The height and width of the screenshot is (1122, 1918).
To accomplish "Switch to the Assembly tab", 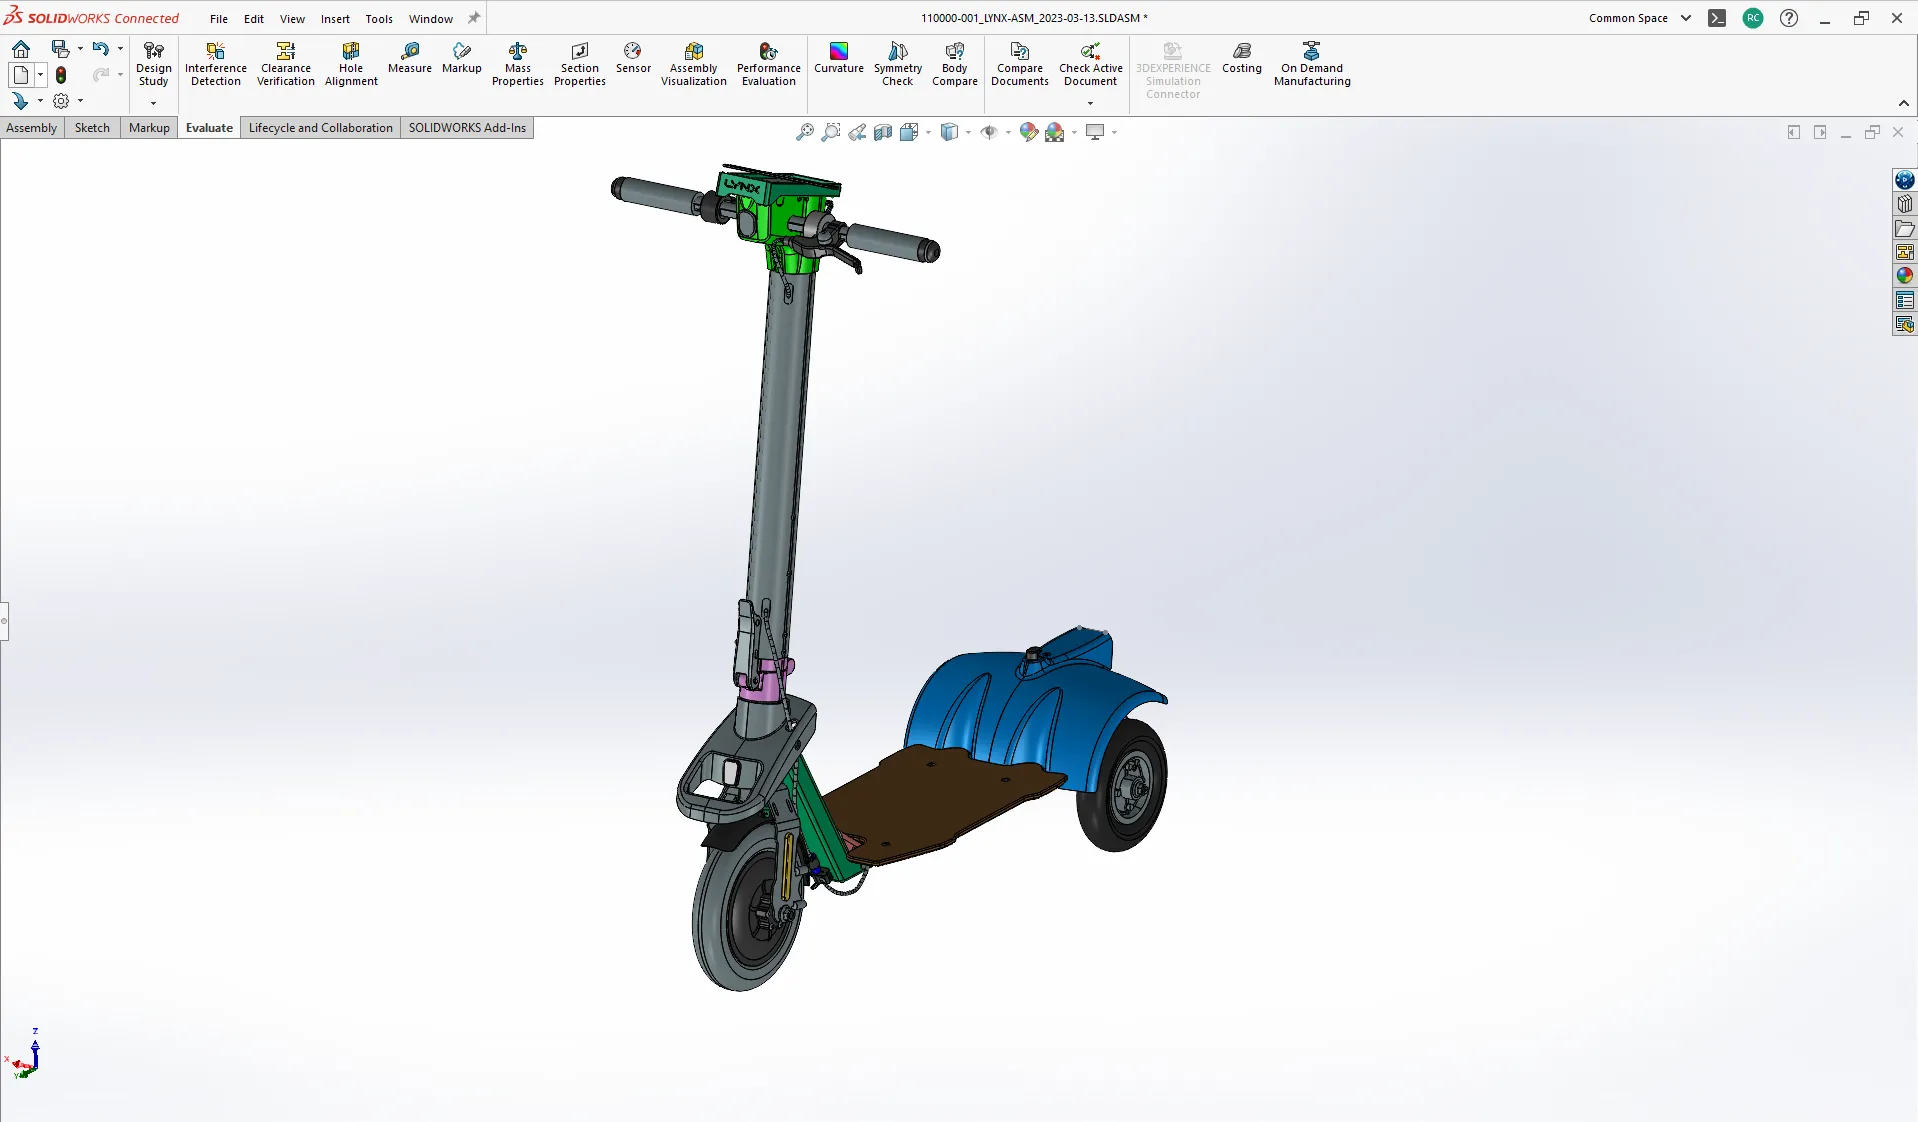I will 31,127.
